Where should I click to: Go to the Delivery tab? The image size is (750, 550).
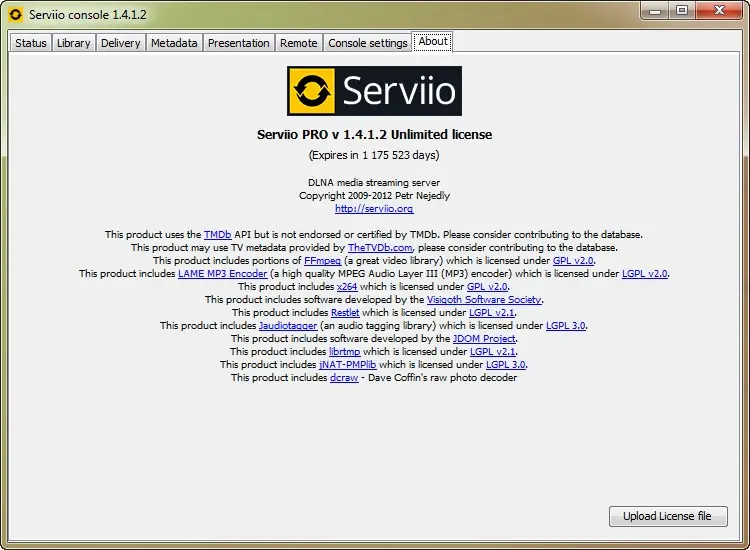point(121,43)
